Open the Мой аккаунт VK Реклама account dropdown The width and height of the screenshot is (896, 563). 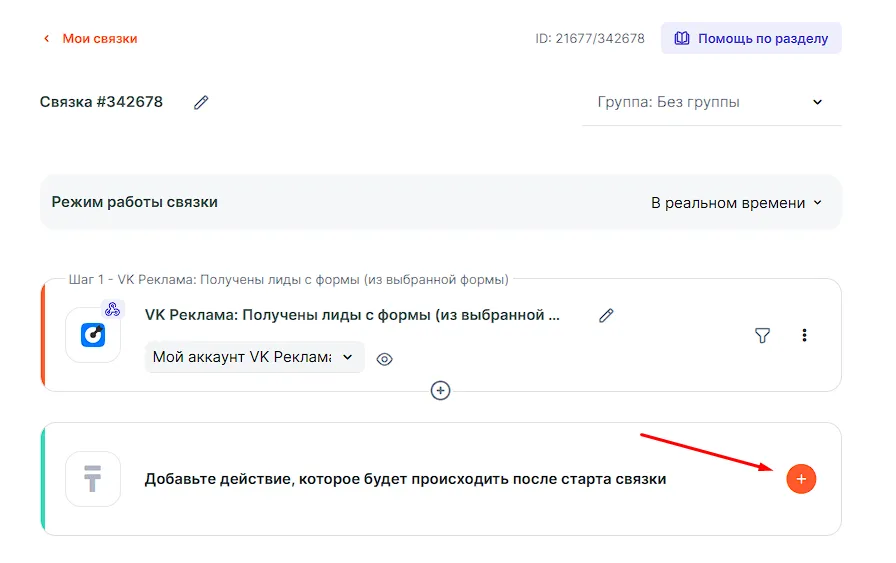point(254,357)
